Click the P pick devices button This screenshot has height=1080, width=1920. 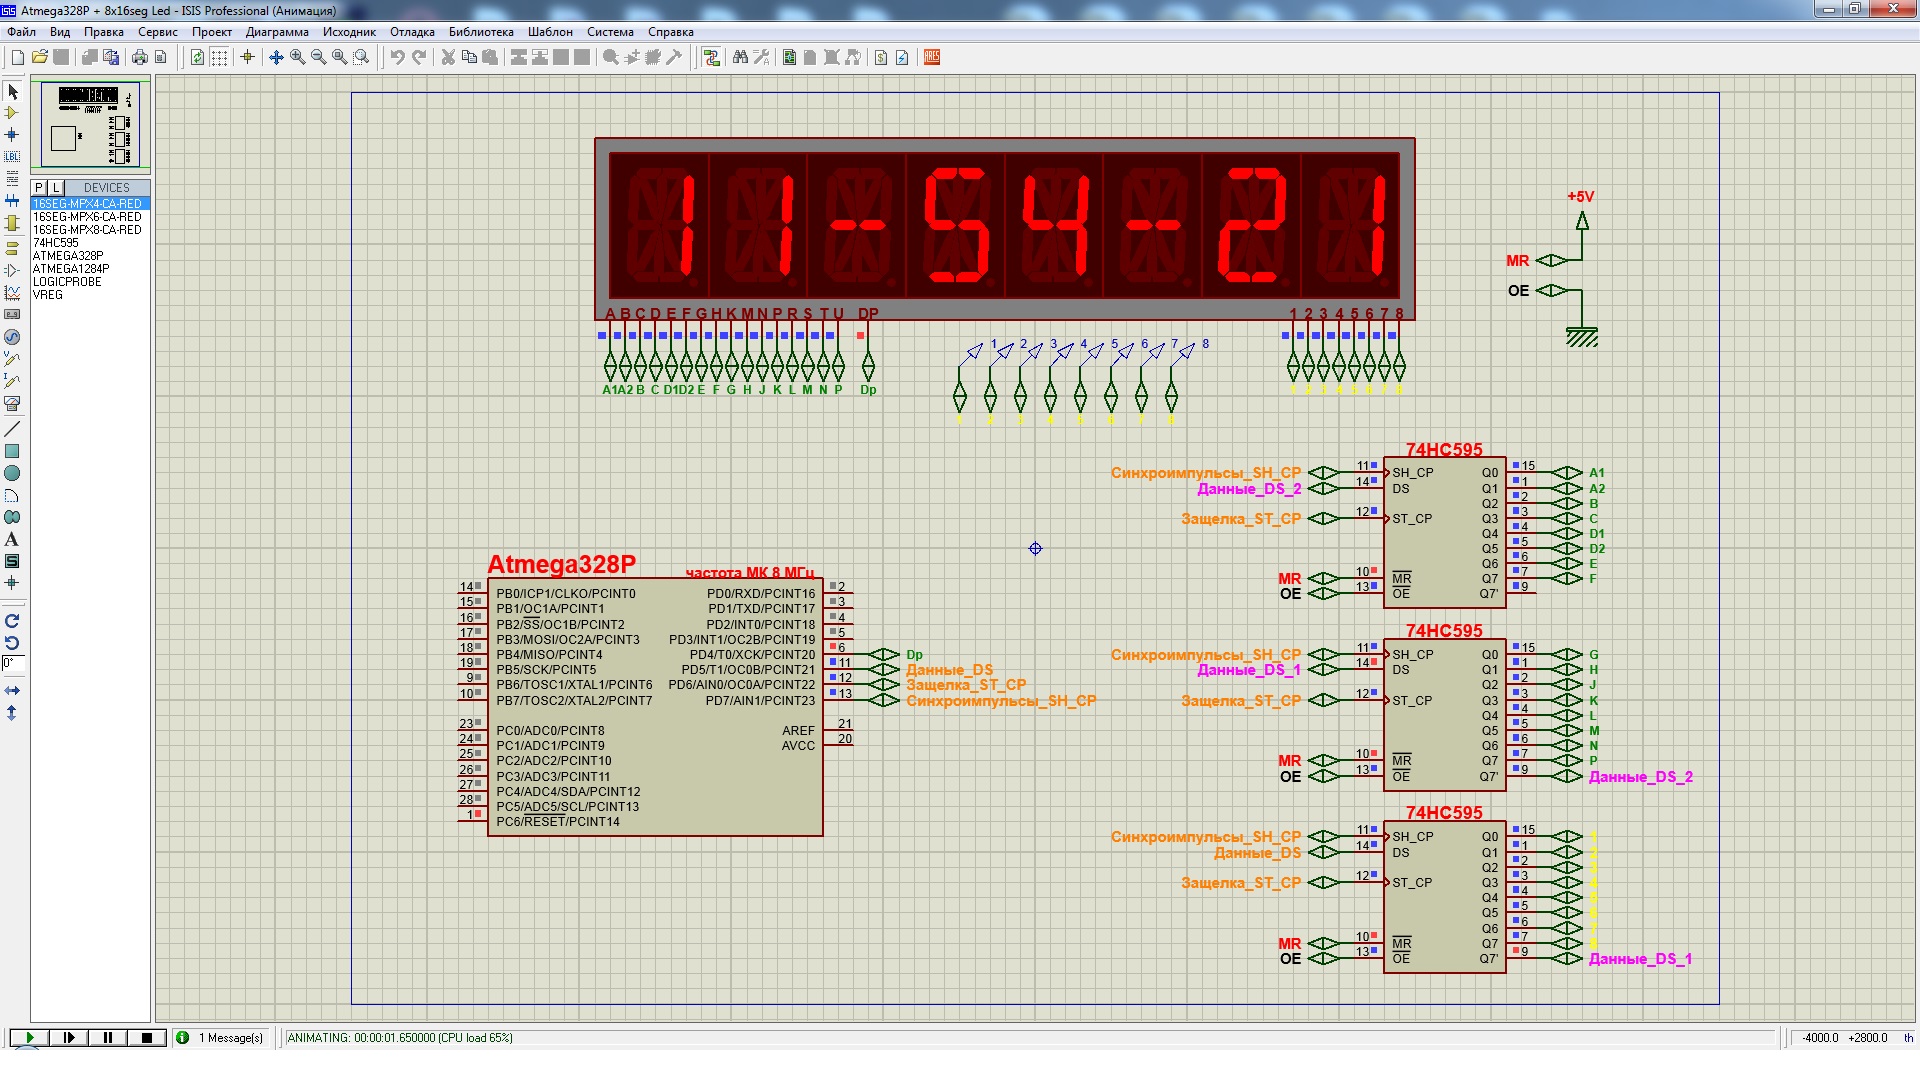click(x=39, y=187)
